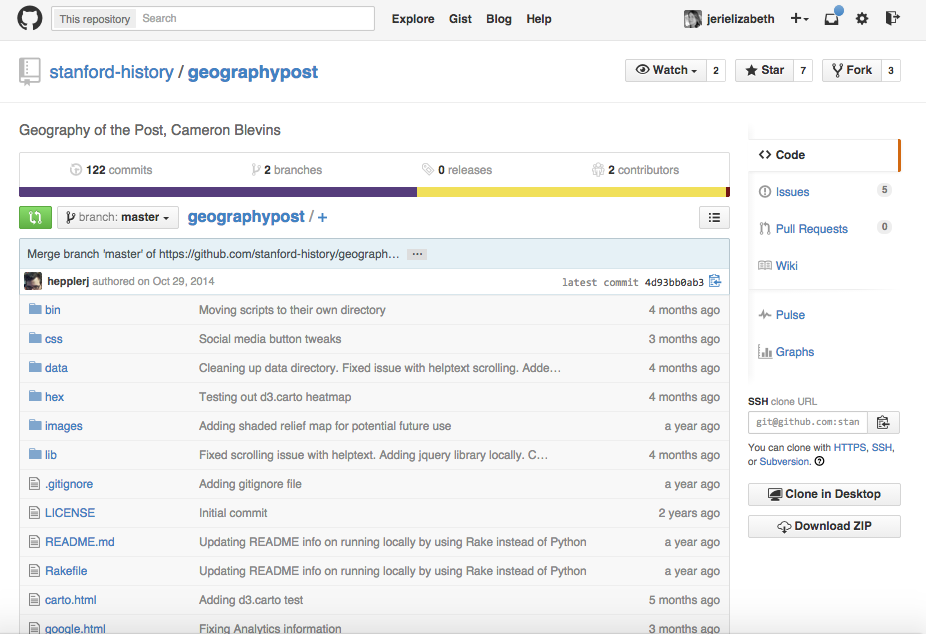Open the Watch dropdown button
Screen dimensions: 926x634
[x=666, y=70]
